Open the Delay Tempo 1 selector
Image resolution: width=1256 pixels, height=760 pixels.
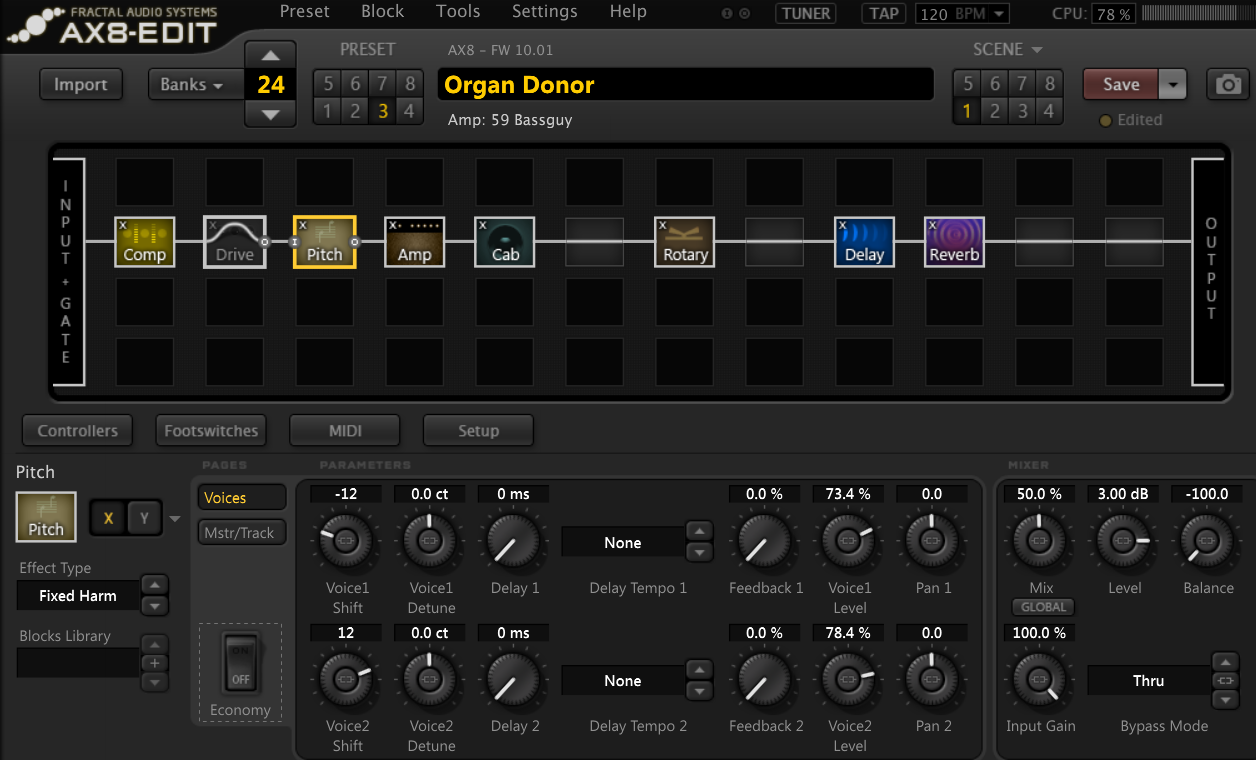[x=623, y=542]
